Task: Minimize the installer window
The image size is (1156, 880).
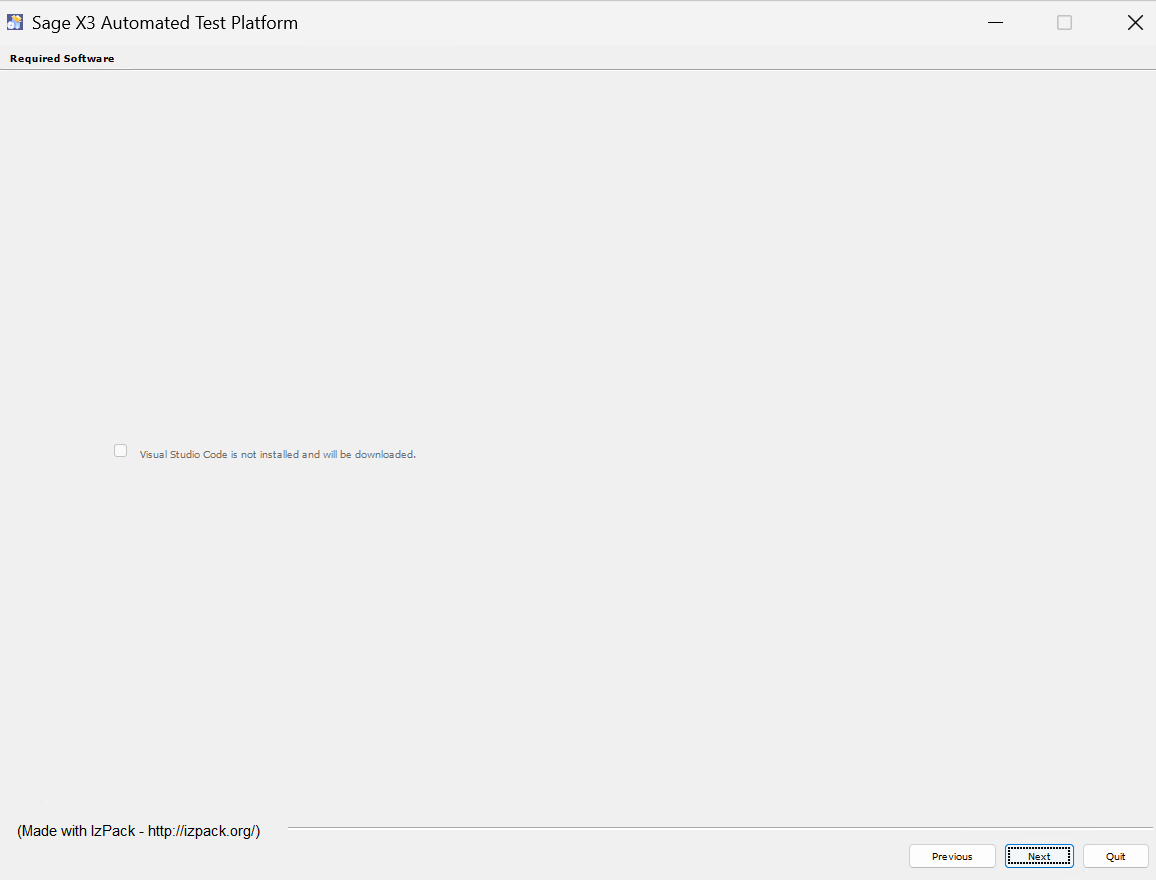Action: [995, 23]
